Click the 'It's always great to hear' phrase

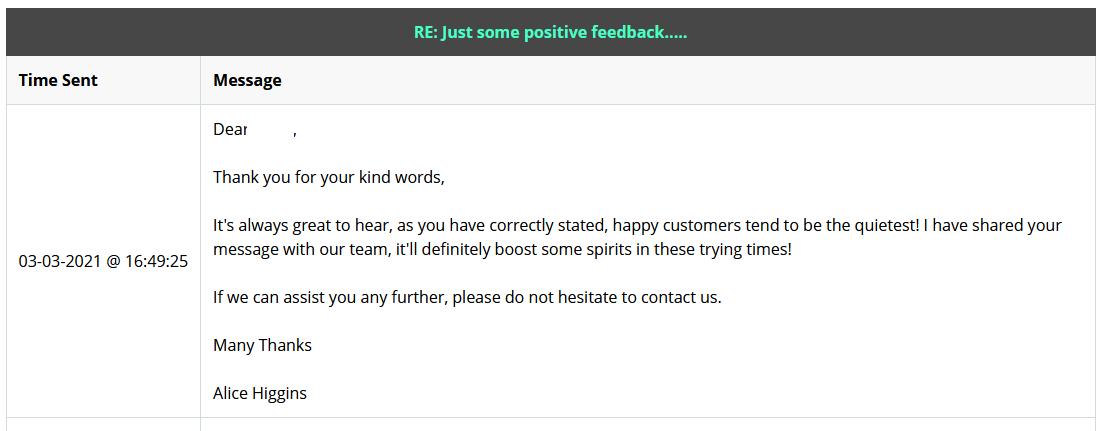[x=302, y=226]
